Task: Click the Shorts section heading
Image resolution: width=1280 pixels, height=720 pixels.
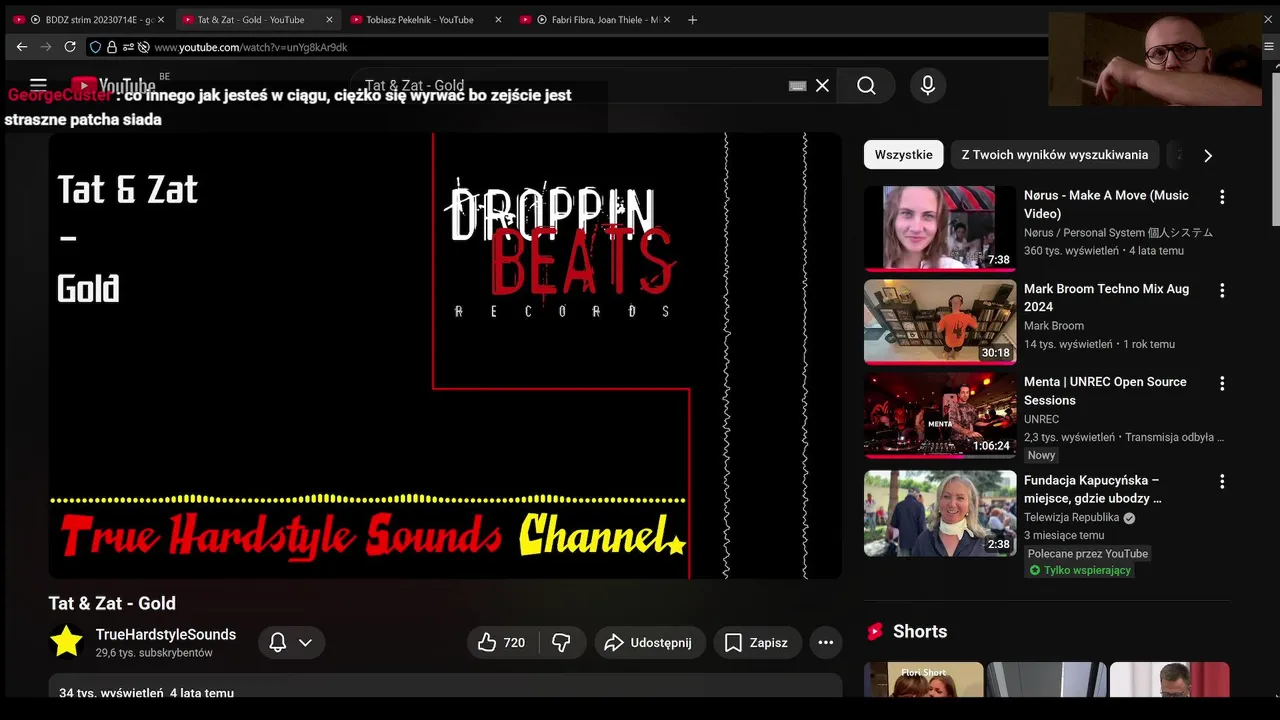Action: [920, 632]
